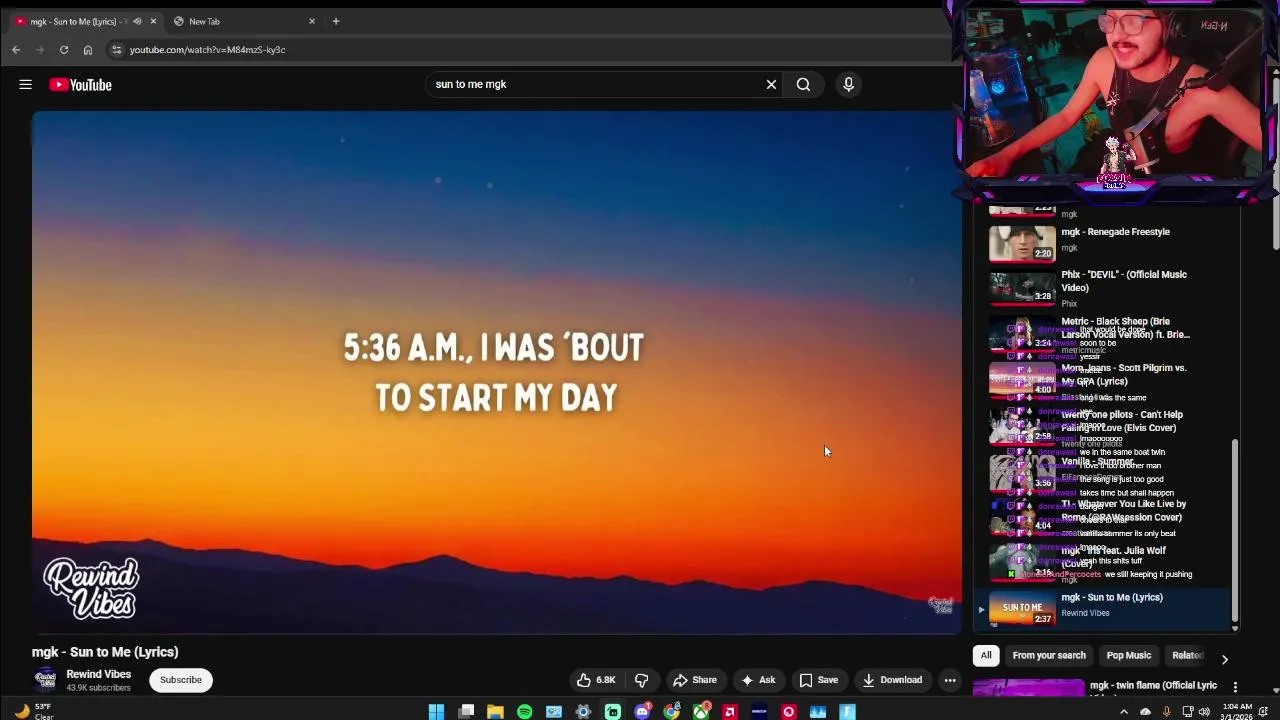Download the video
The image size is (1280, 720).
(892, 680)
